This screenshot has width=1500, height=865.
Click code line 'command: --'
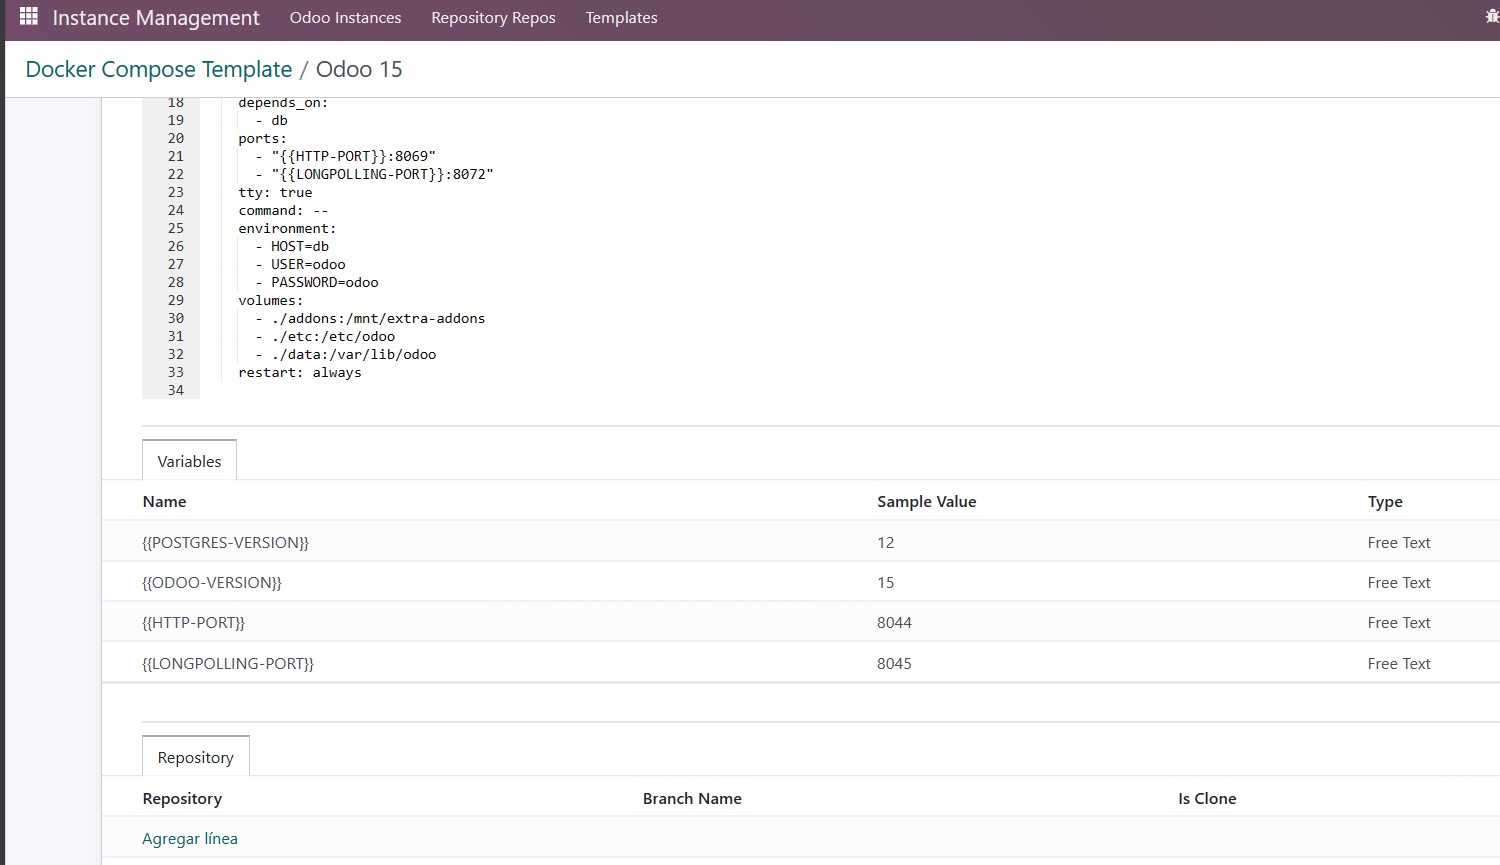(283, 210)
